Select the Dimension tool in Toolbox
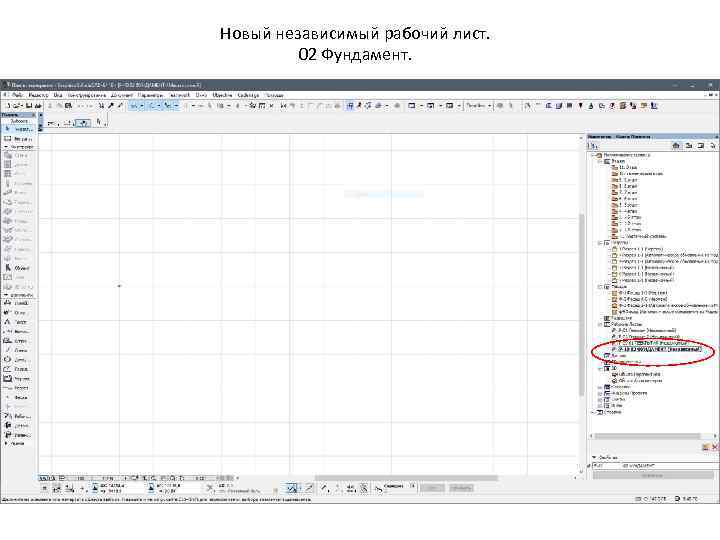The image size is (720, 540). coord(18,303)
